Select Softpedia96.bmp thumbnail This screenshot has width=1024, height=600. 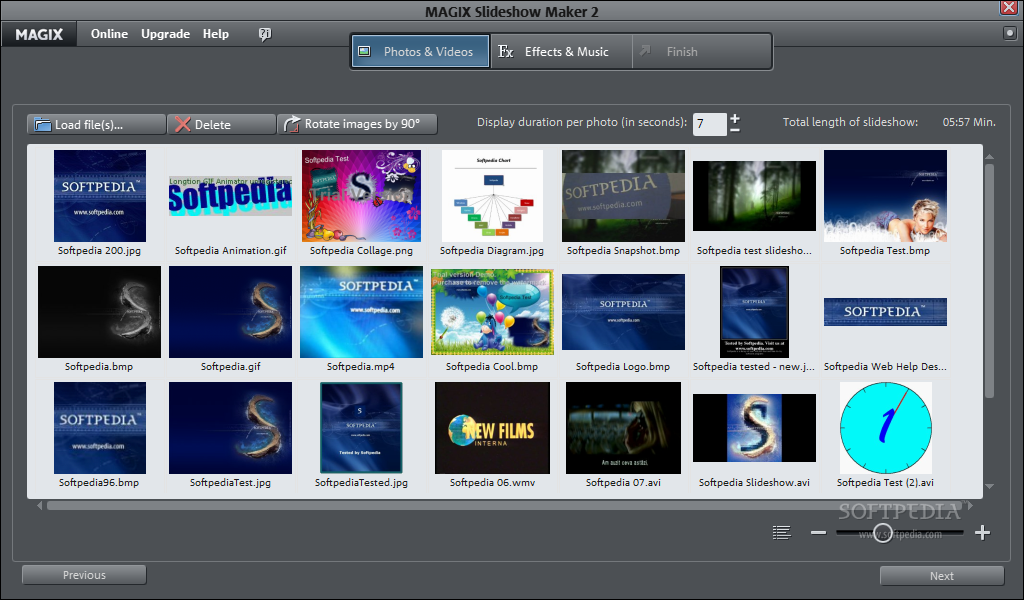(100, 428)
